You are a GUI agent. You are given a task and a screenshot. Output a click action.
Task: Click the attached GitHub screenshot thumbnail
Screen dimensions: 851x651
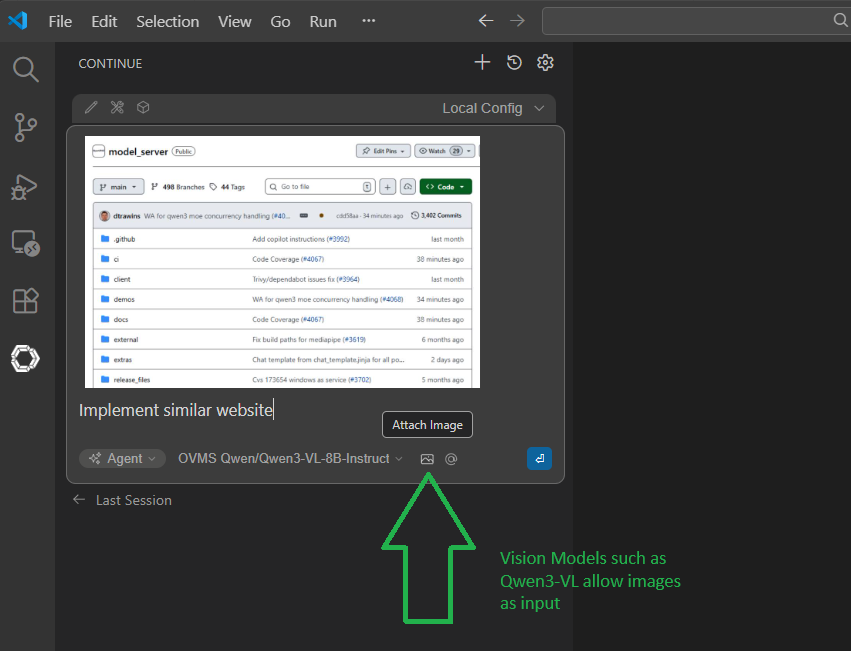[282, 262]
